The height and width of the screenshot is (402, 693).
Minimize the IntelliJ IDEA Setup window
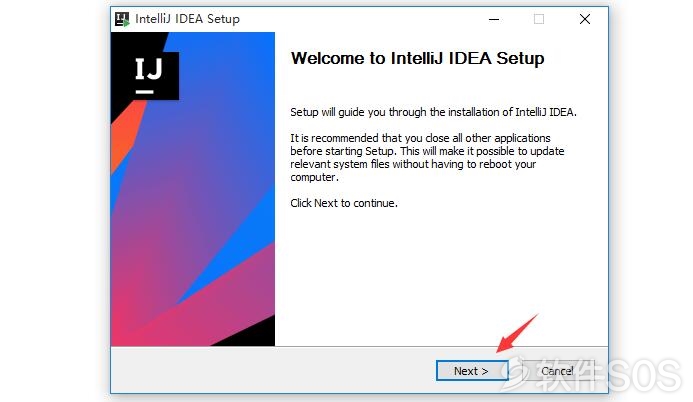(x=494, y=19)
